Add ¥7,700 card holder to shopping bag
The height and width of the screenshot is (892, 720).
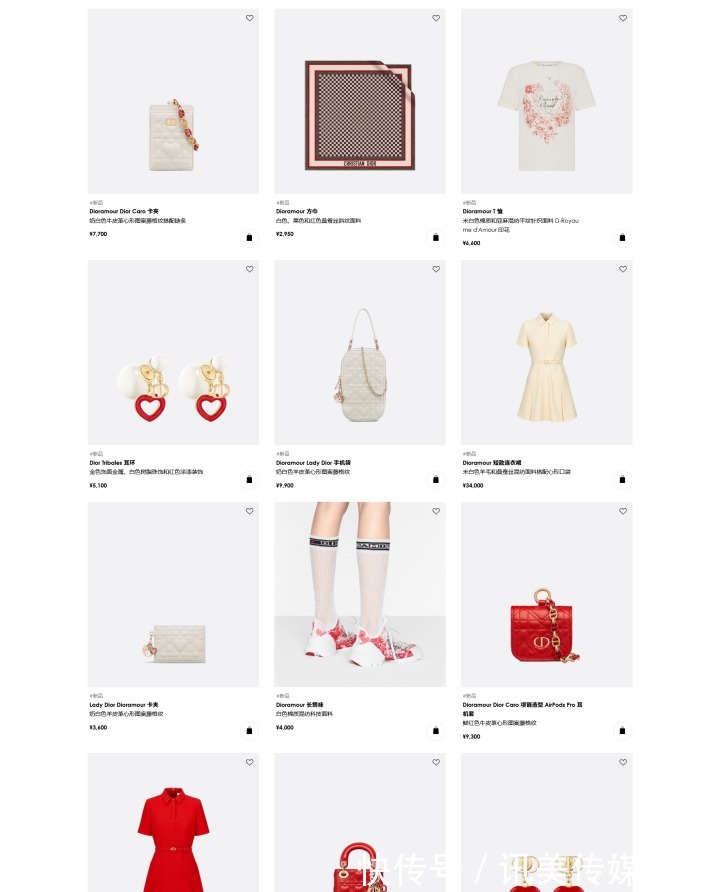(249, 238)
